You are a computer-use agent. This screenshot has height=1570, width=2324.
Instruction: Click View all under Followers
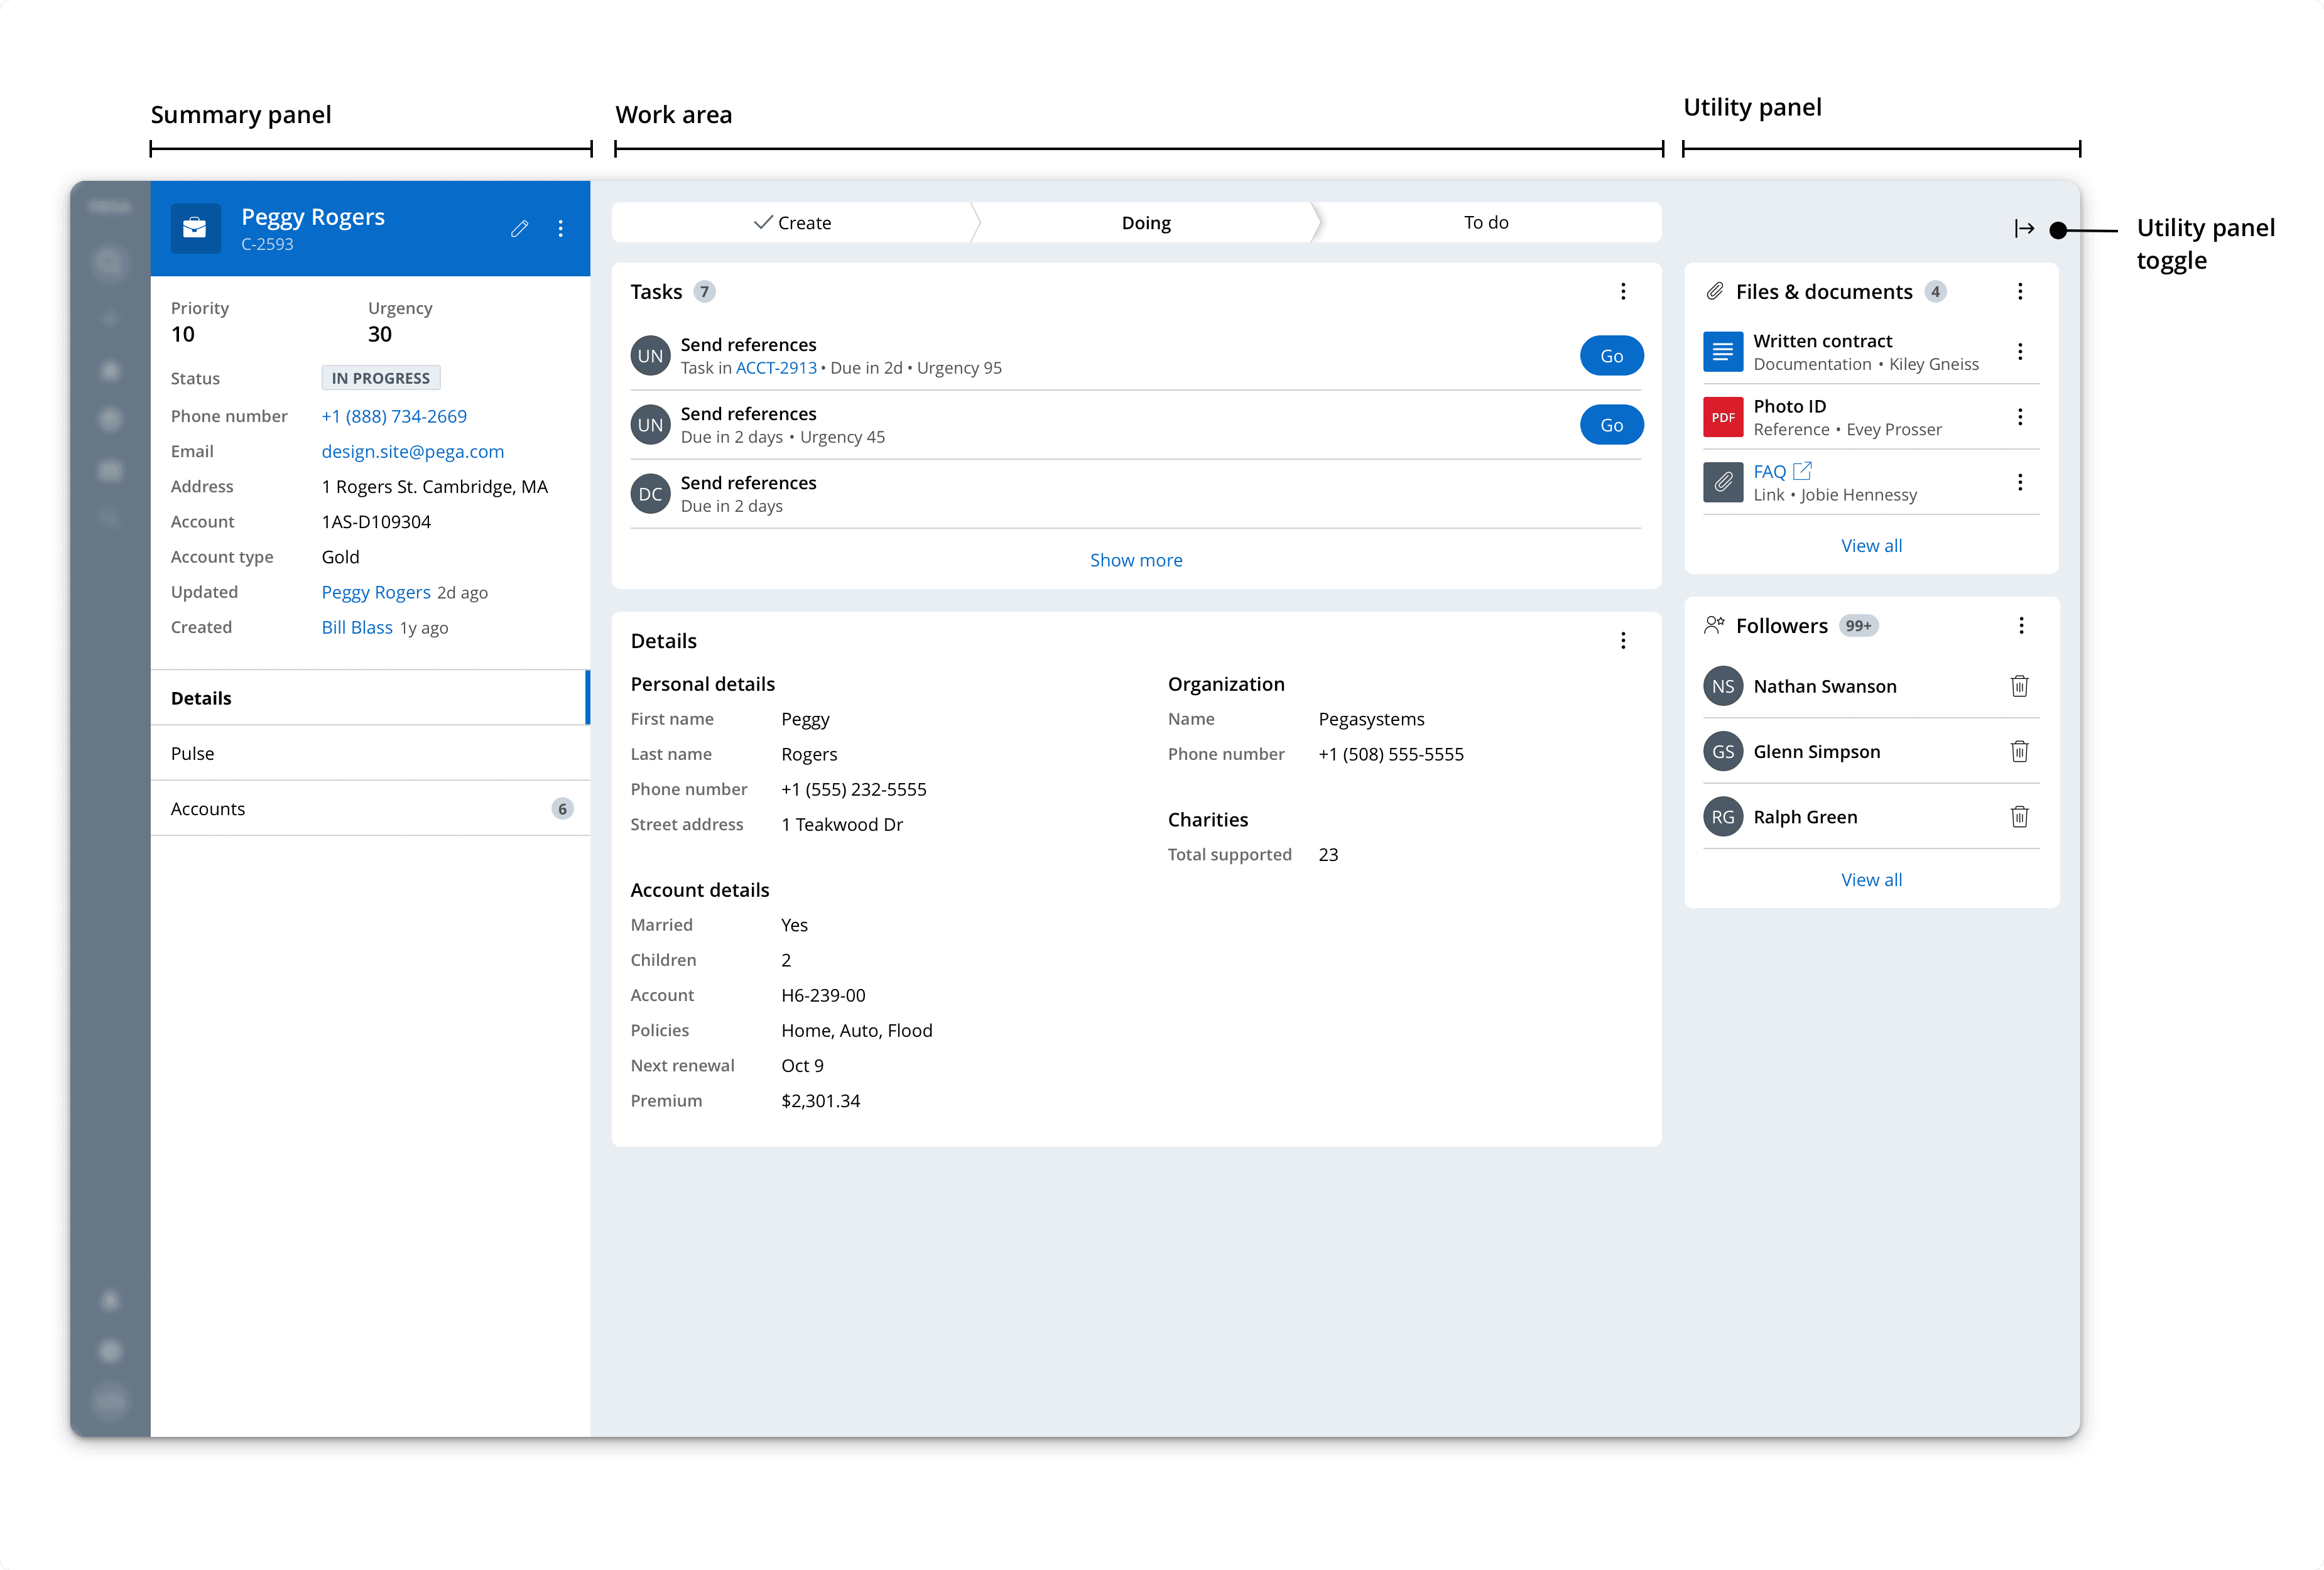coord(1871,879)
